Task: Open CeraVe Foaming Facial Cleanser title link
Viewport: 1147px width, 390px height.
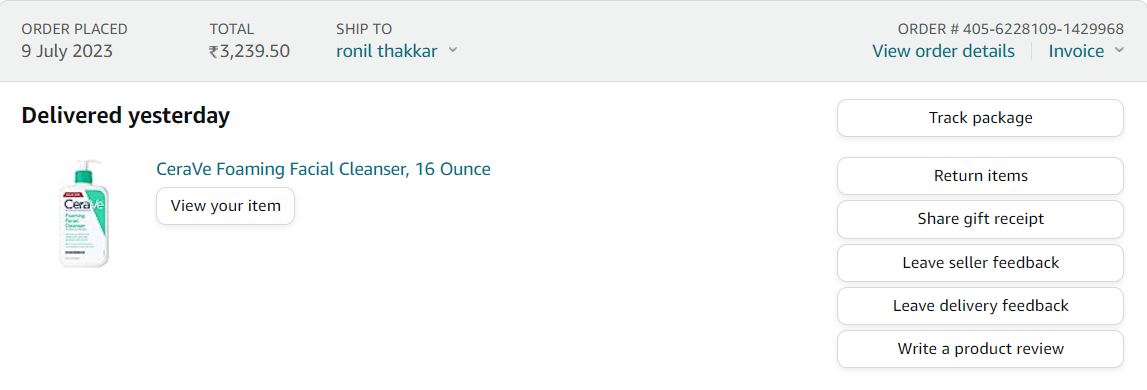Action: pos(323,169)
